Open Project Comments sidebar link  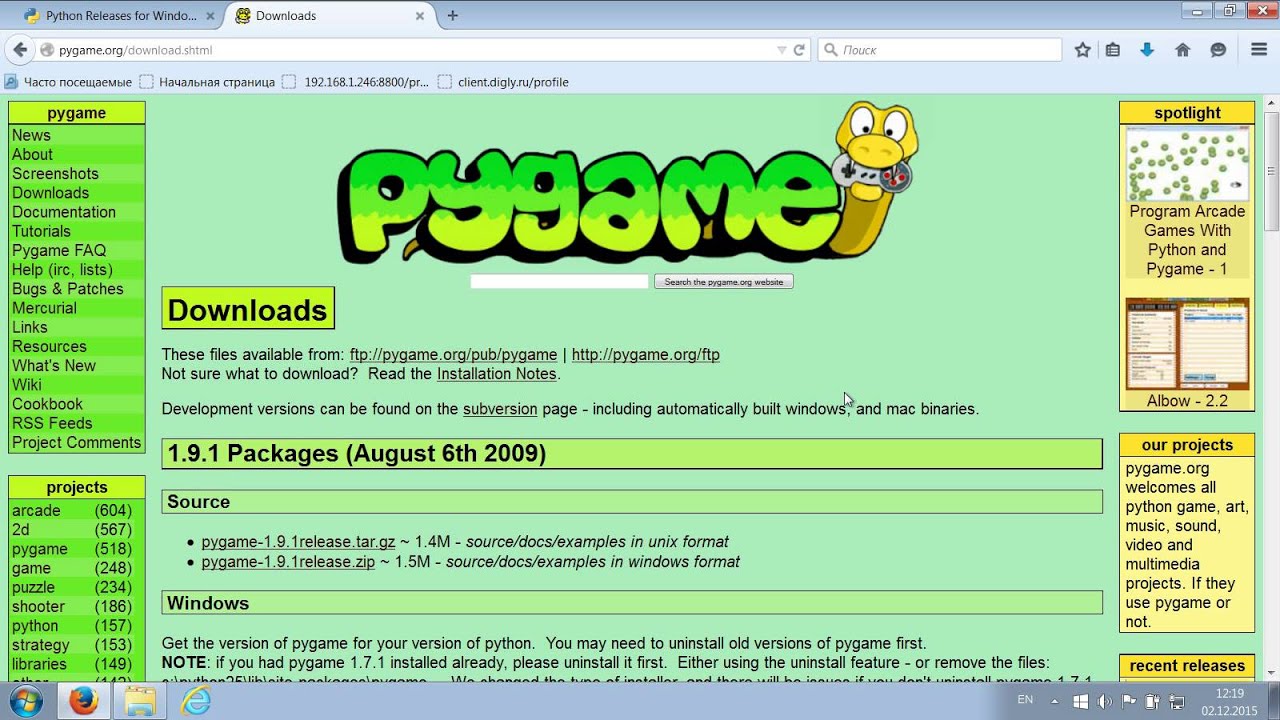[76, 442]
